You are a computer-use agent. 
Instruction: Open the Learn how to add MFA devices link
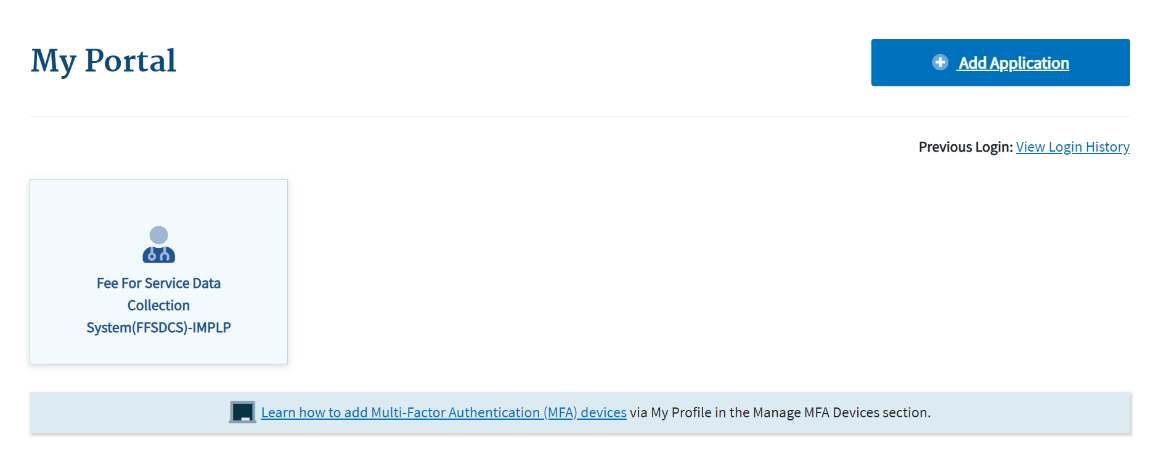click(x=443, y=412)
